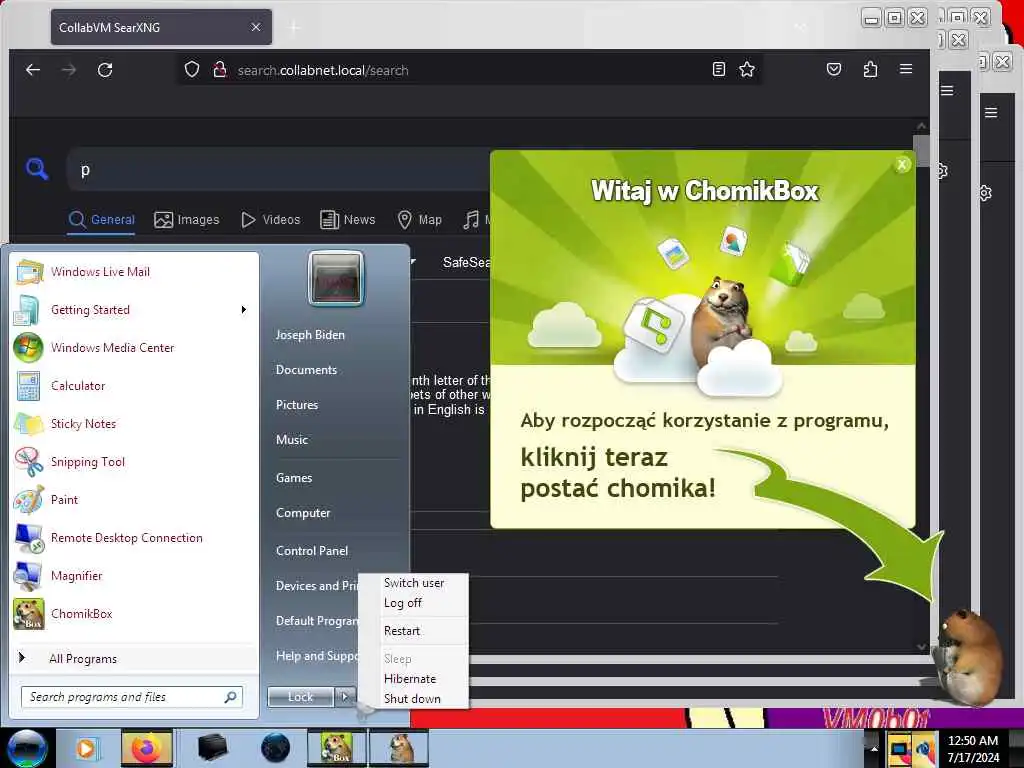The width and height of the screenshot is (1024, 768).
Task: Switch to the Videos search tab
Action: tap(270, 220)
